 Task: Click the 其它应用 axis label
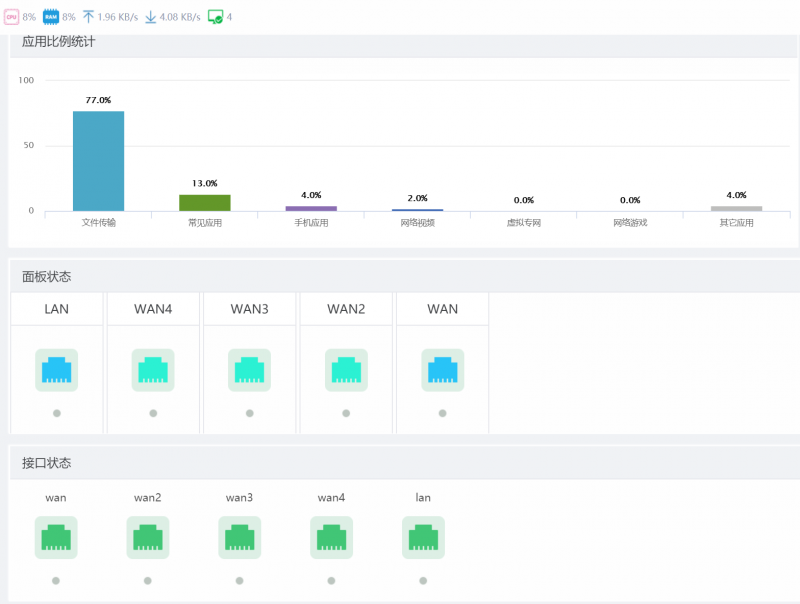(736, 223)
